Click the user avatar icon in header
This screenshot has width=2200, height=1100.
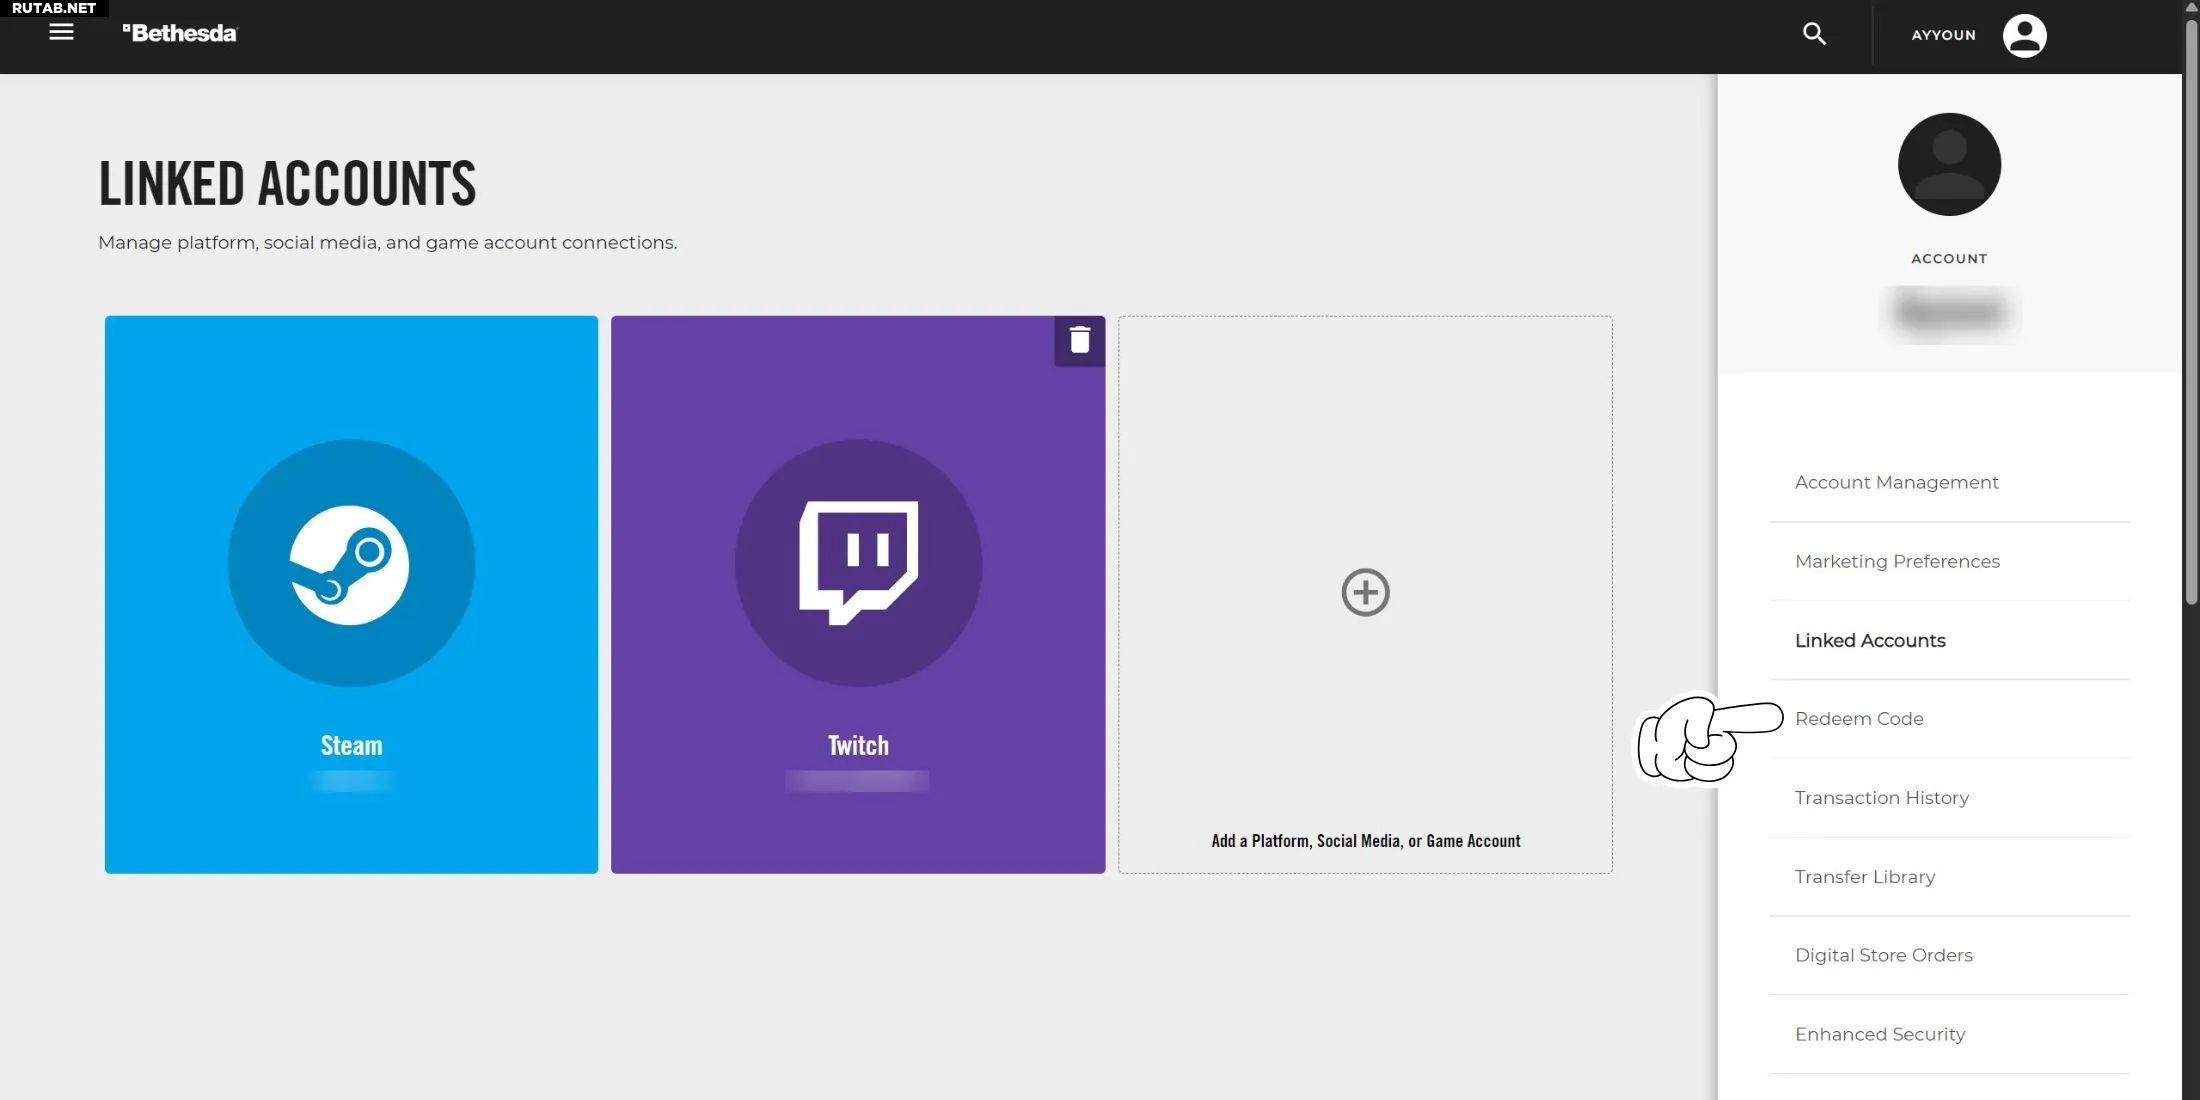pyautogui.click(x=2024, y=36)
